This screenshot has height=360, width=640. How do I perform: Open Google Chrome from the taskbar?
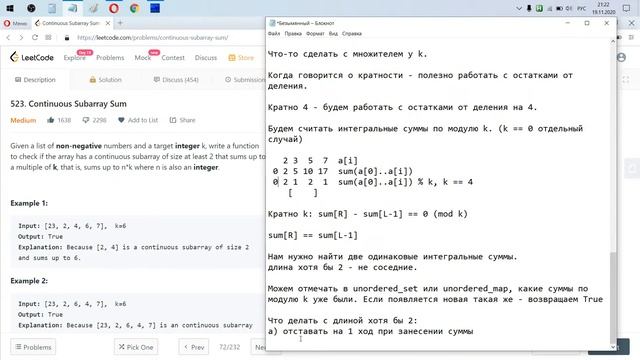click(x=135, y=8)
